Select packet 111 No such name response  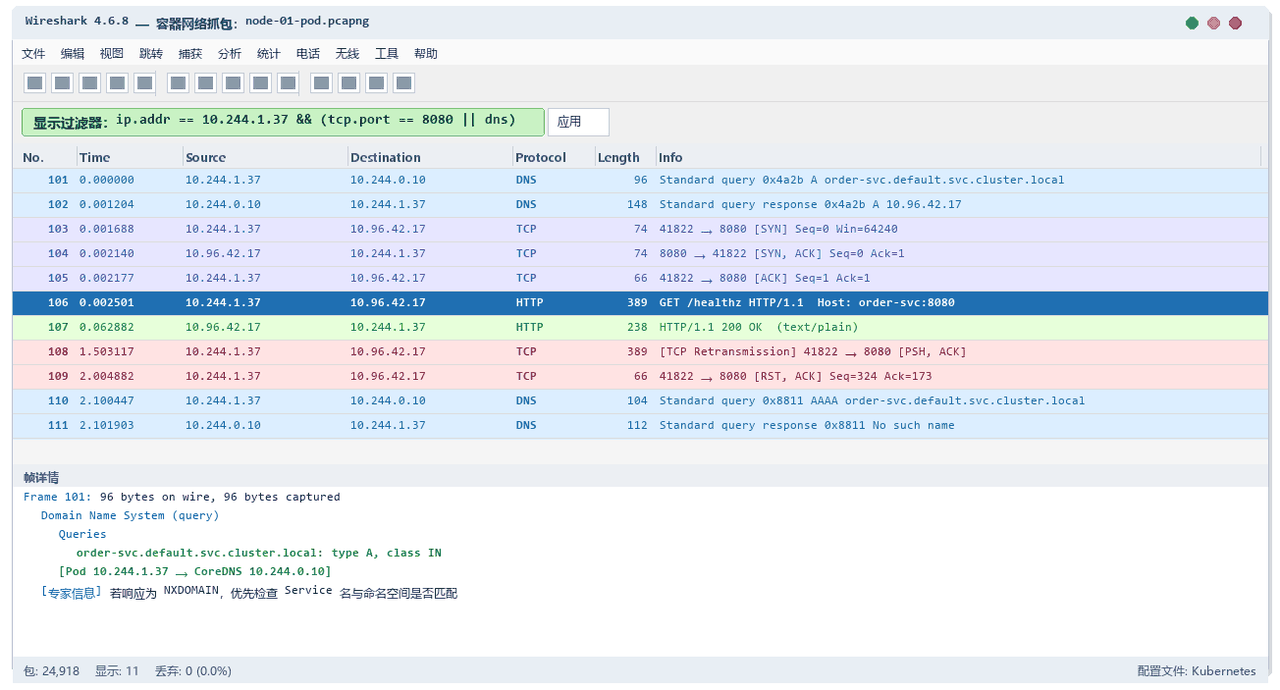pos(640,425)
